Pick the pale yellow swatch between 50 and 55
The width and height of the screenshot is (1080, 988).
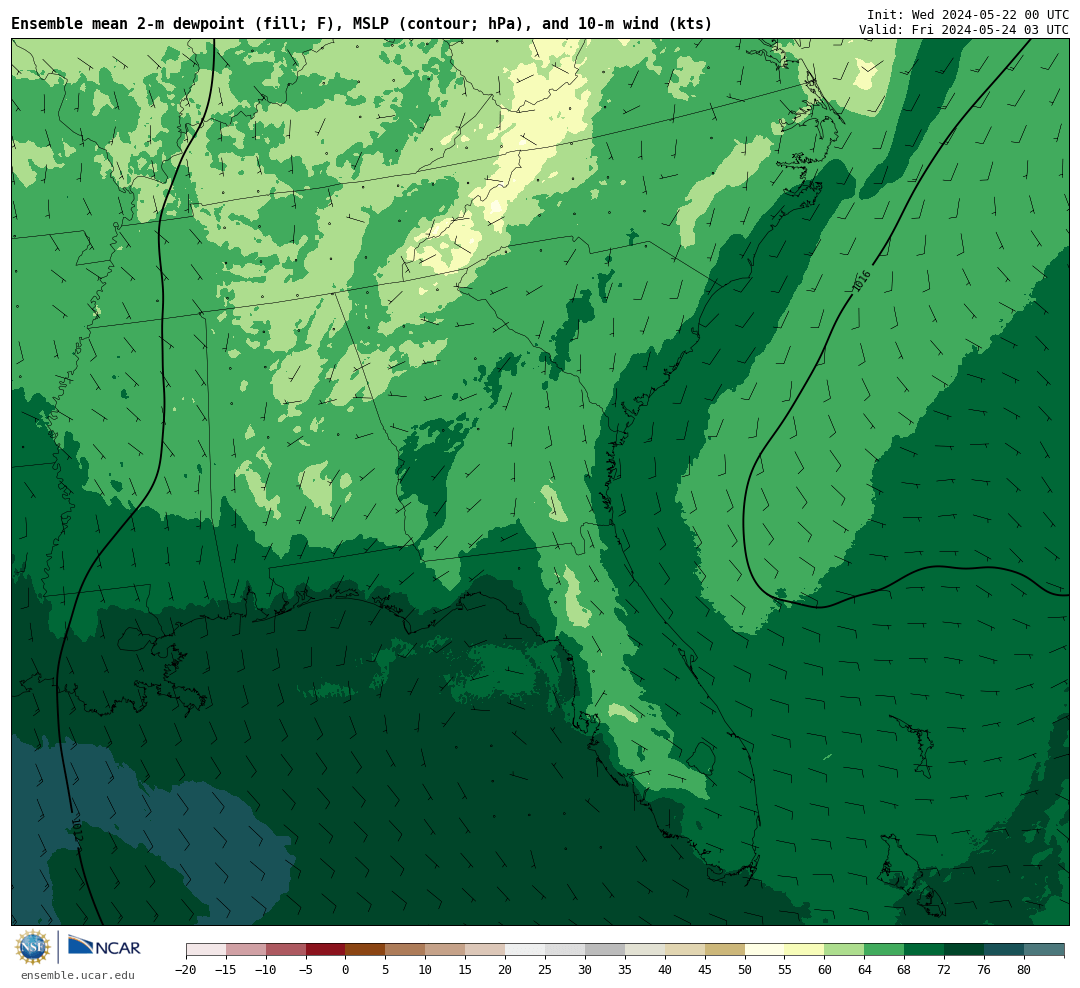click(765, 950)
